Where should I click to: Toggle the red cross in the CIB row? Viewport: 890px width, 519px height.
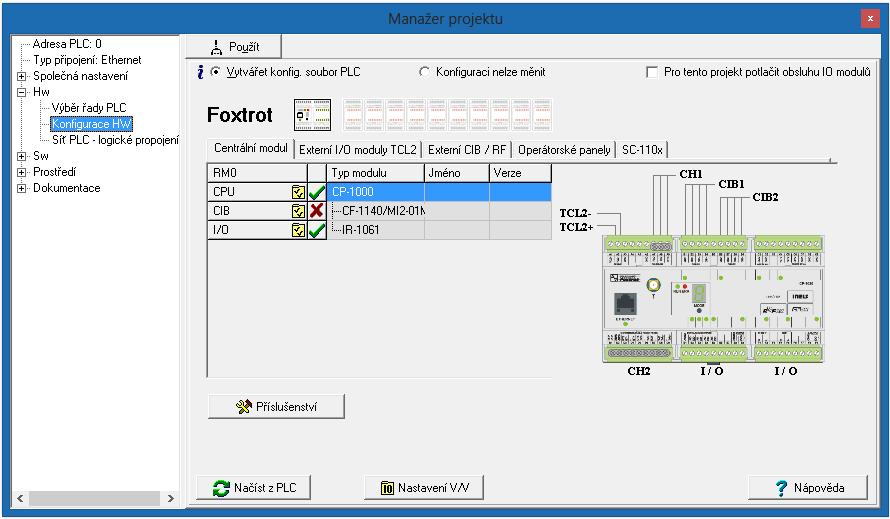pos(317,211)
